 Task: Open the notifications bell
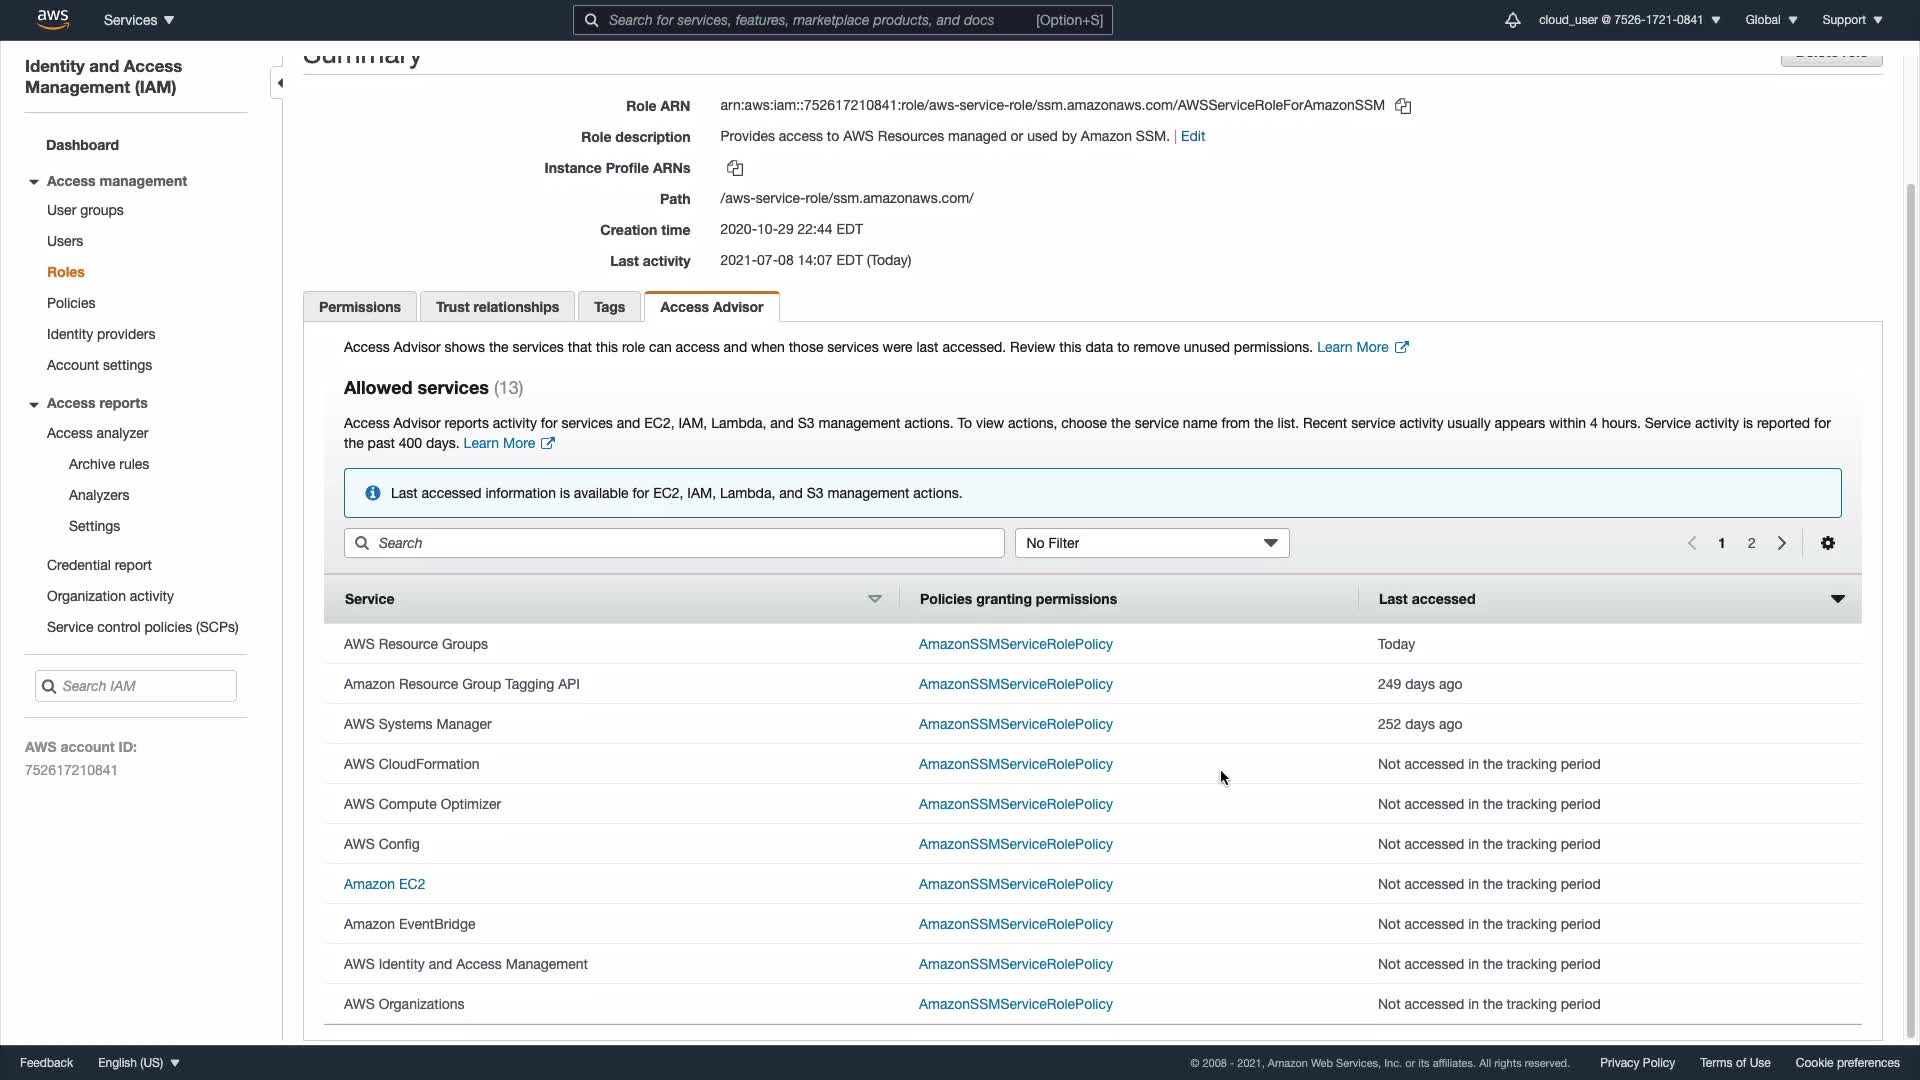[1512, 20]
